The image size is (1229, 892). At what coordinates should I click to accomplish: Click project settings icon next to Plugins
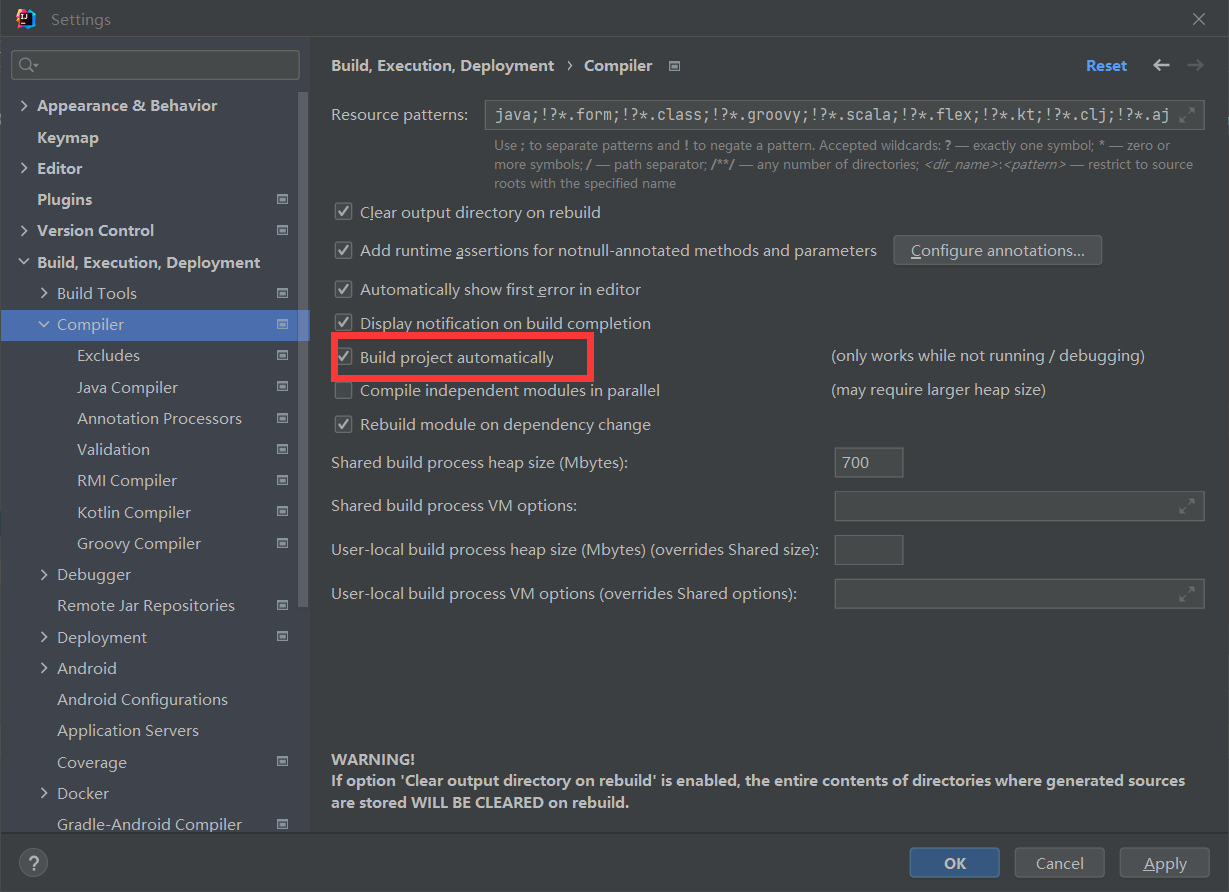tap(282, 200)
